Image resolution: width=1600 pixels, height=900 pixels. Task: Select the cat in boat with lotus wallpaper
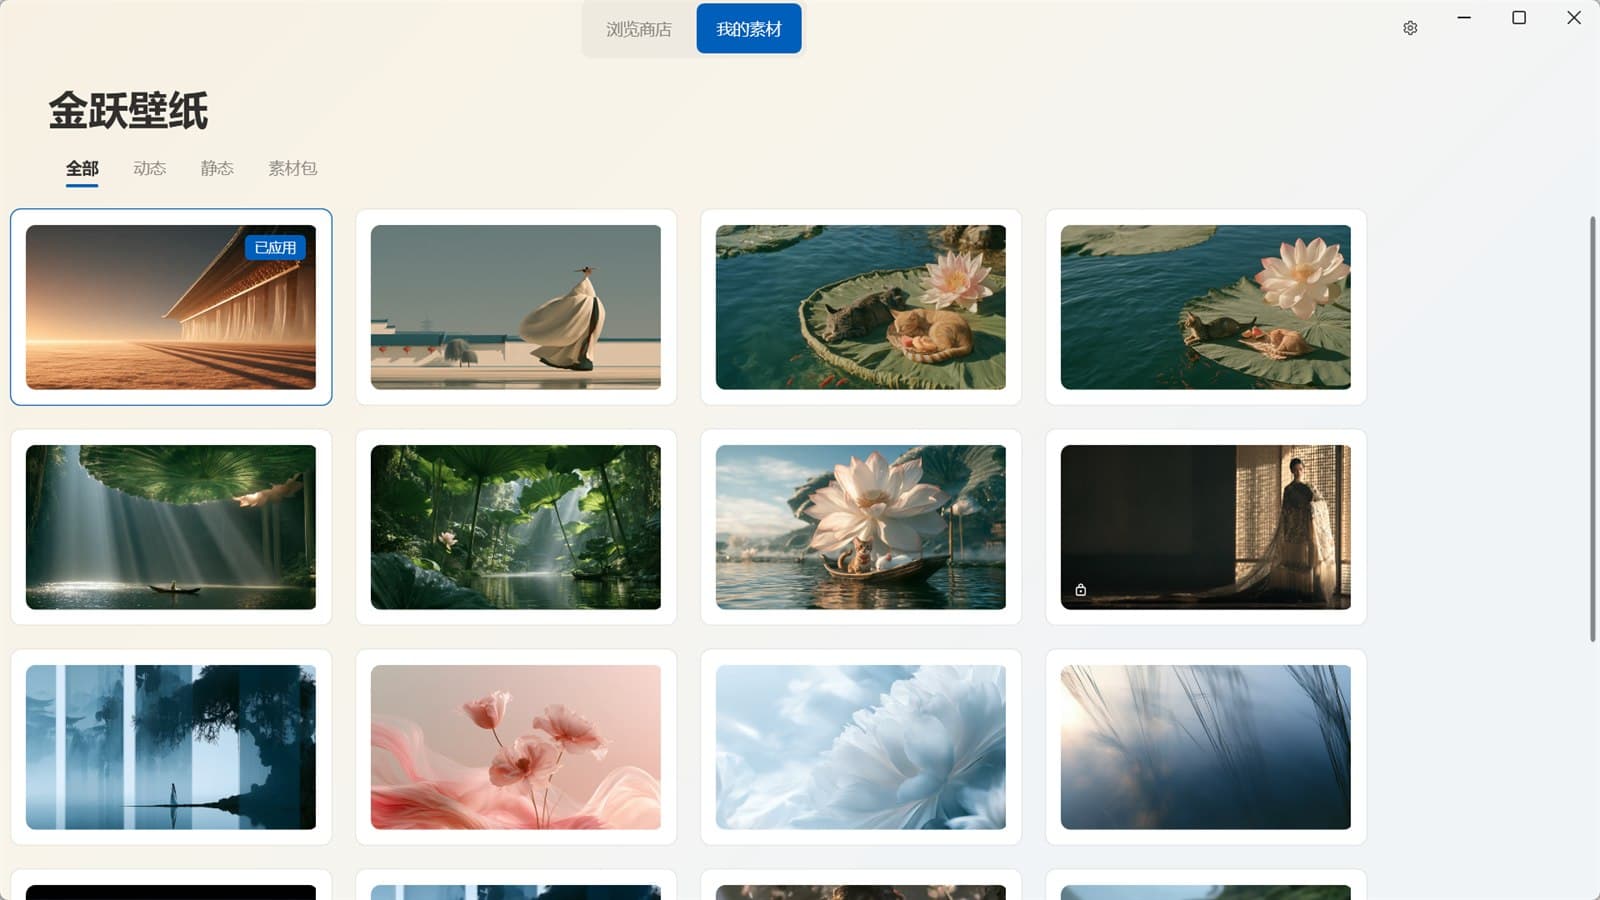[x=861, y=527]
